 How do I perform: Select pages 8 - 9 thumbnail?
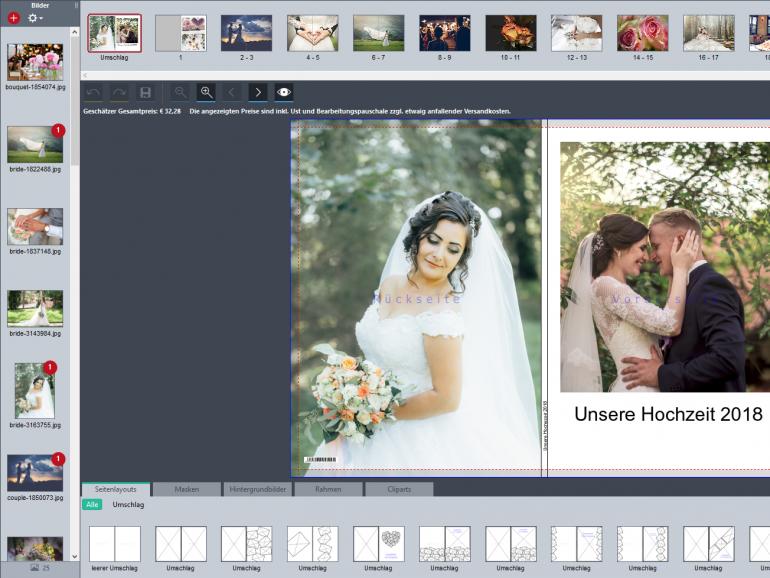tap(445, 33)
